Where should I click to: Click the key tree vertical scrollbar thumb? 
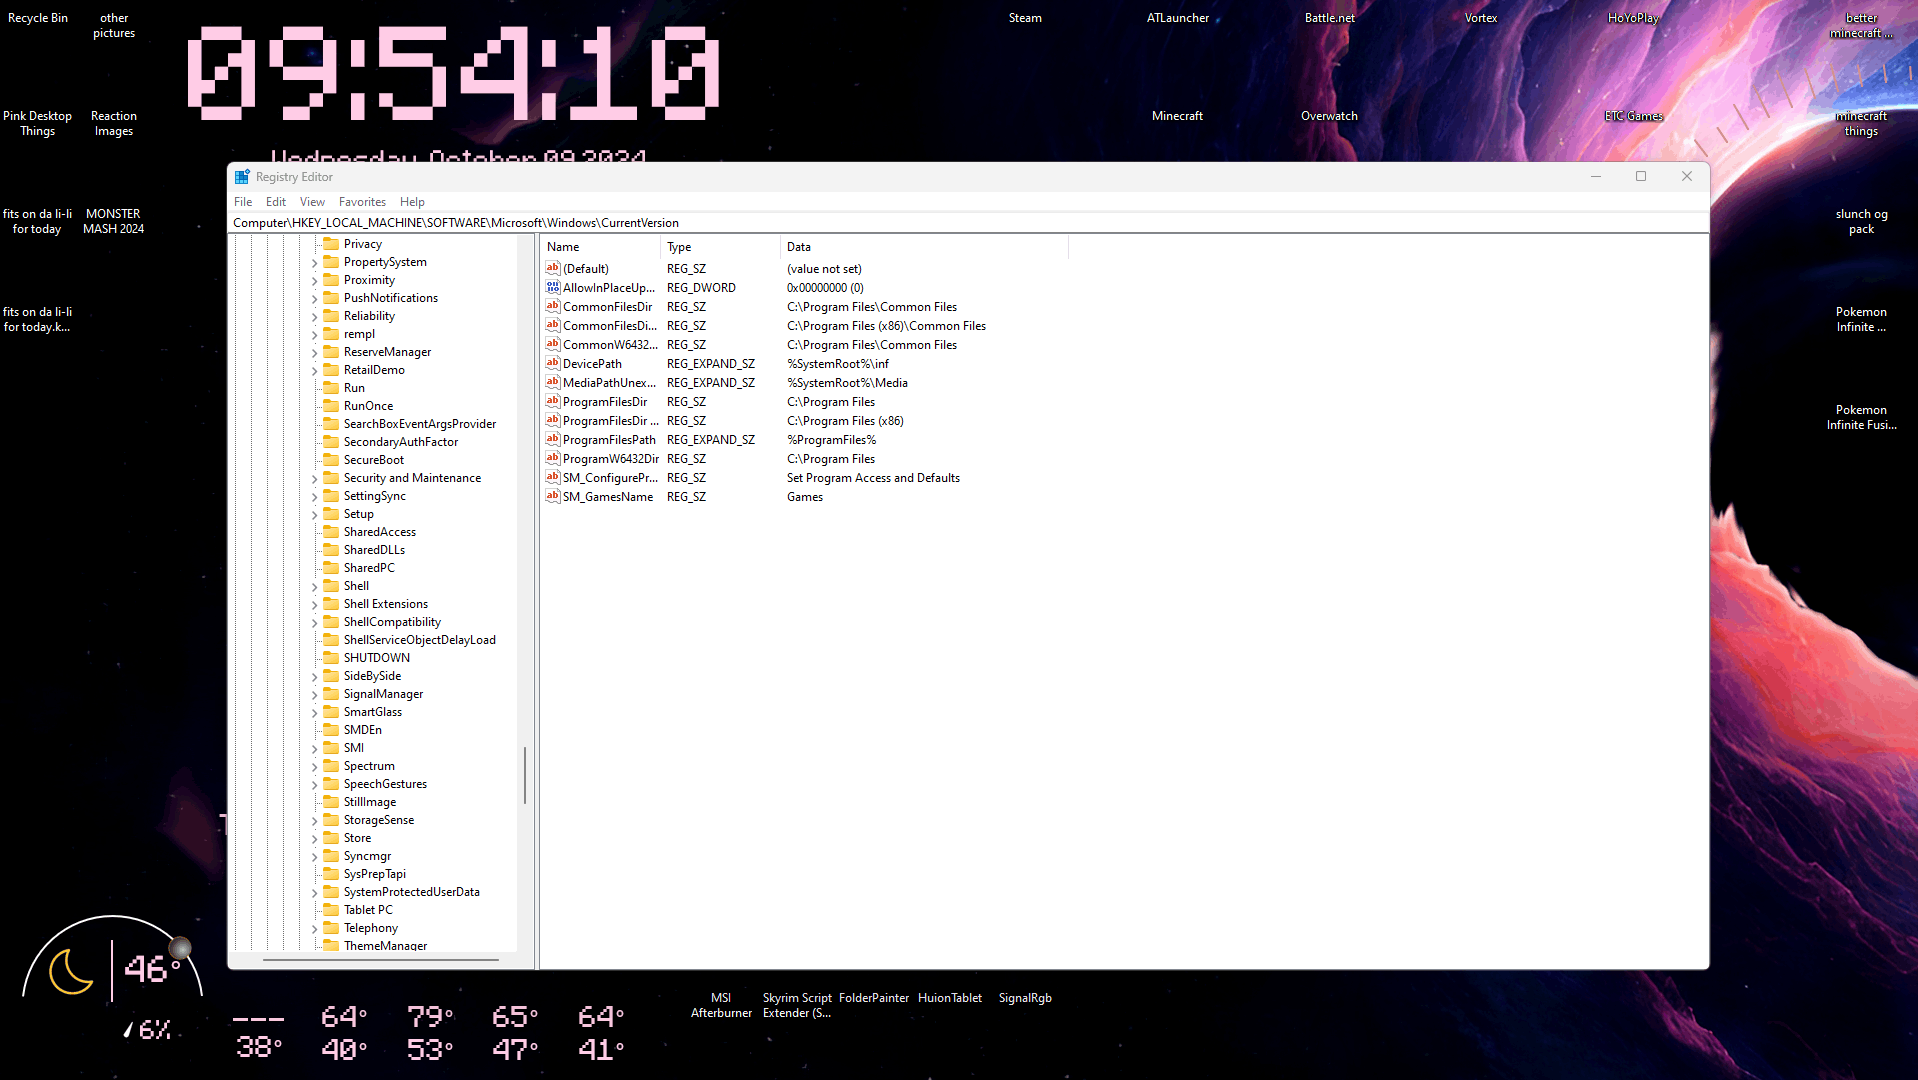[x=525, y=775]
